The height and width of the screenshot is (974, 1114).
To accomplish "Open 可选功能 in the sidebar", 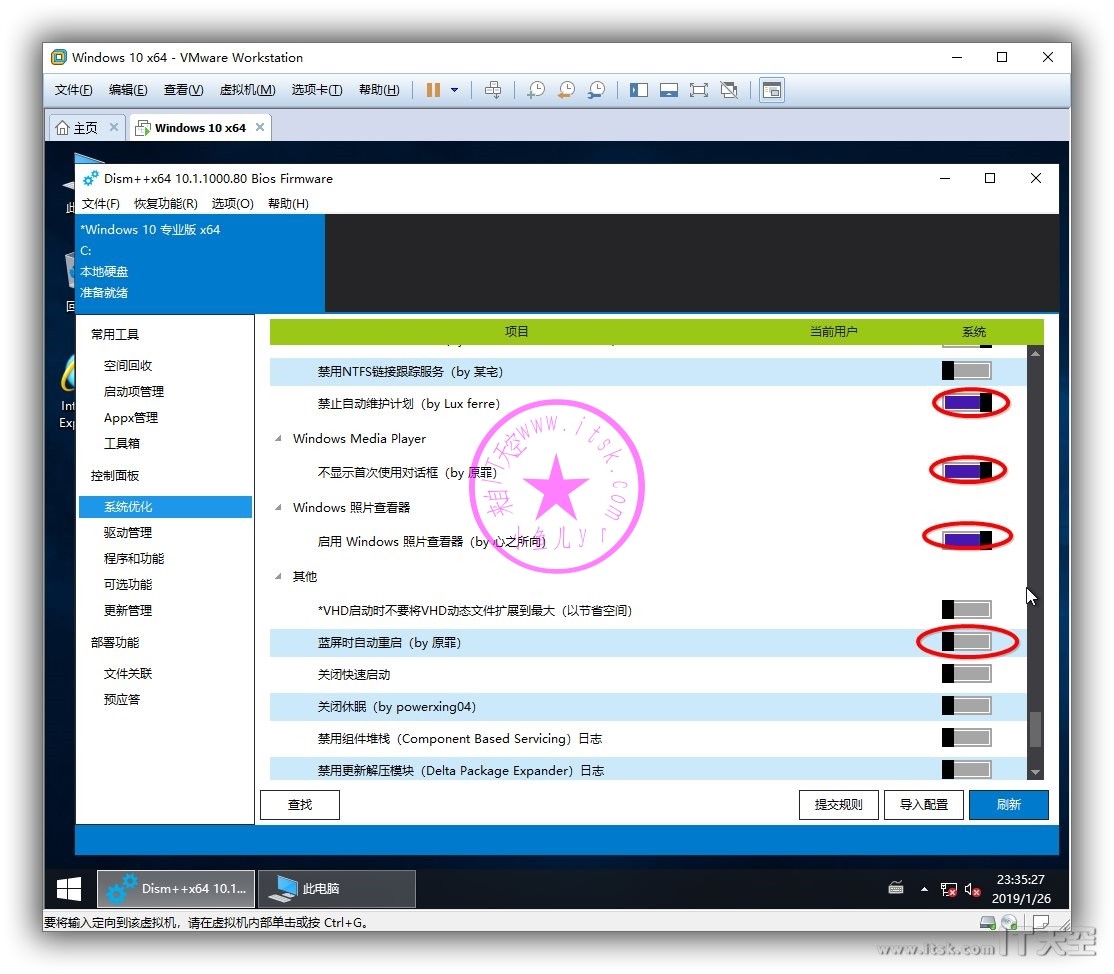I will (x=128, y=585).
